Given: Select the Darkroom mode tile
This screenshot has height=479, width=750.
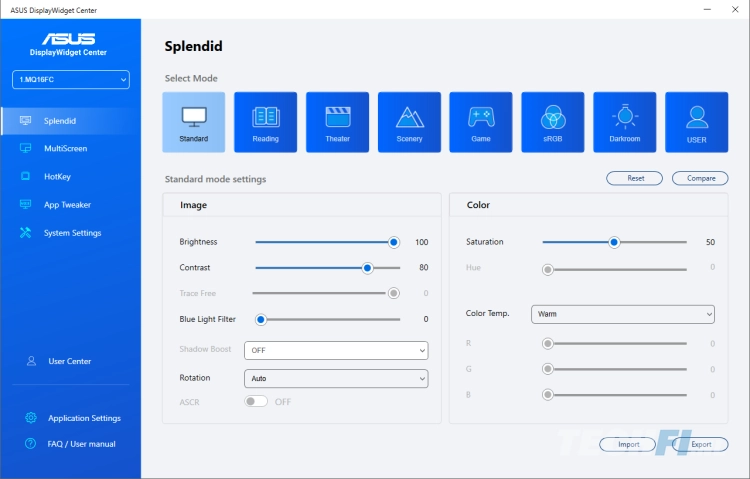Looking at the screenshot, I should pyautogui.click(x=625, y=122).
